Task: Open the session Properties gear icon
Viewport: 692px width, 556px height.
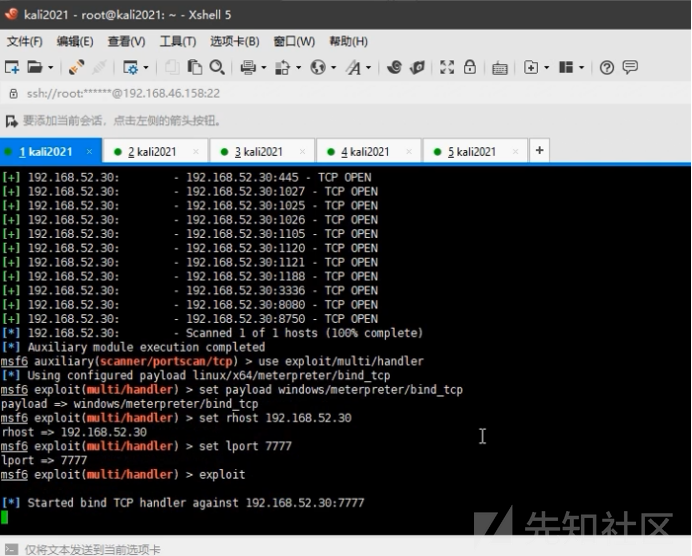Action: point(130,68)
